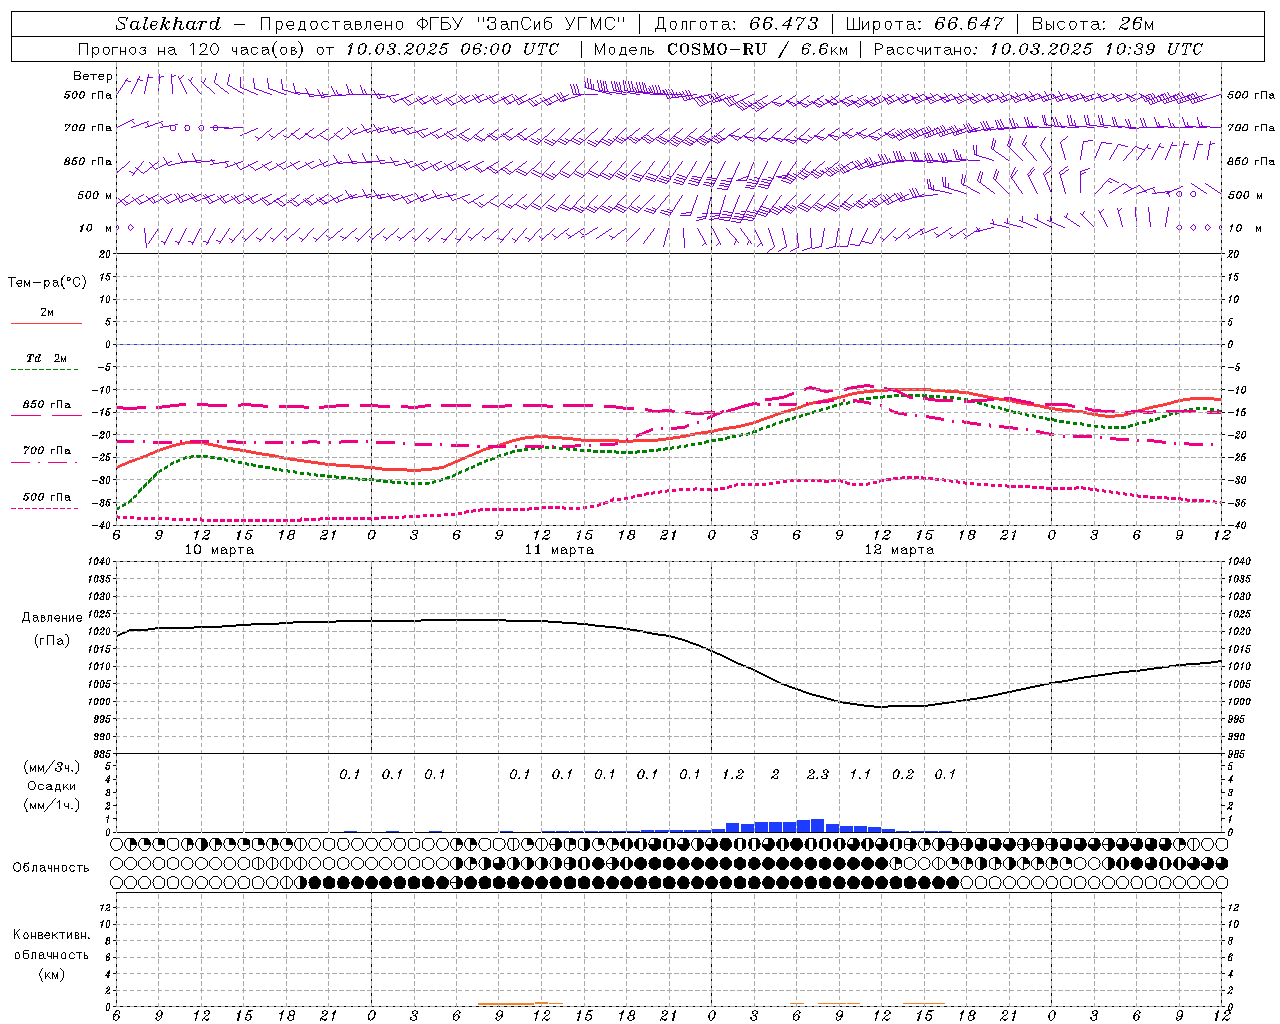
Task: Click the "Долгота: 66.473" header value
Action: click(737, 24)
